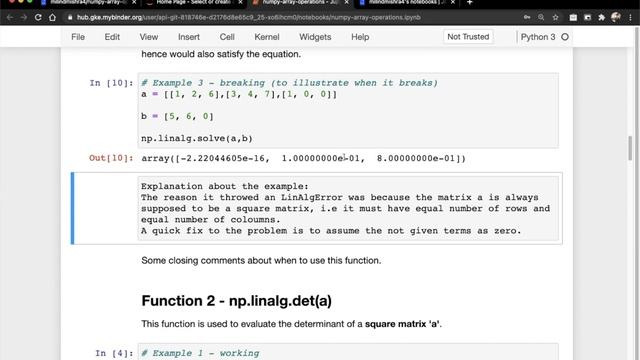Click the '# Example 3 - breaking' comment line
Viewport: 640px width, 360px height.
coord(289,83)
